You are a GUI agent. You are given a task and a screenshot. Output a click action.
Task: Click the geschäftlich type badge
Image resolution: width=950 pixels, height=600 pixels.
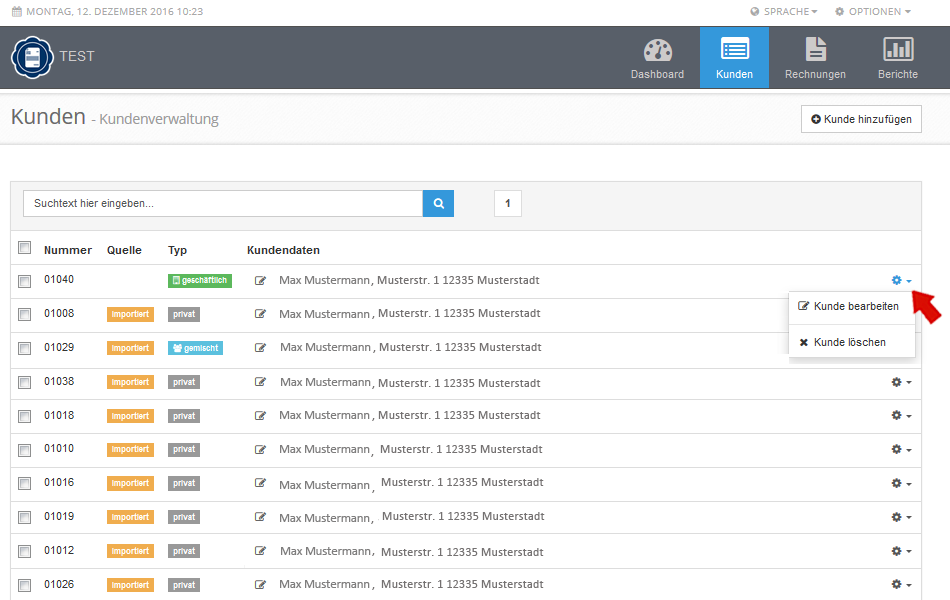(x=199, y=281)
